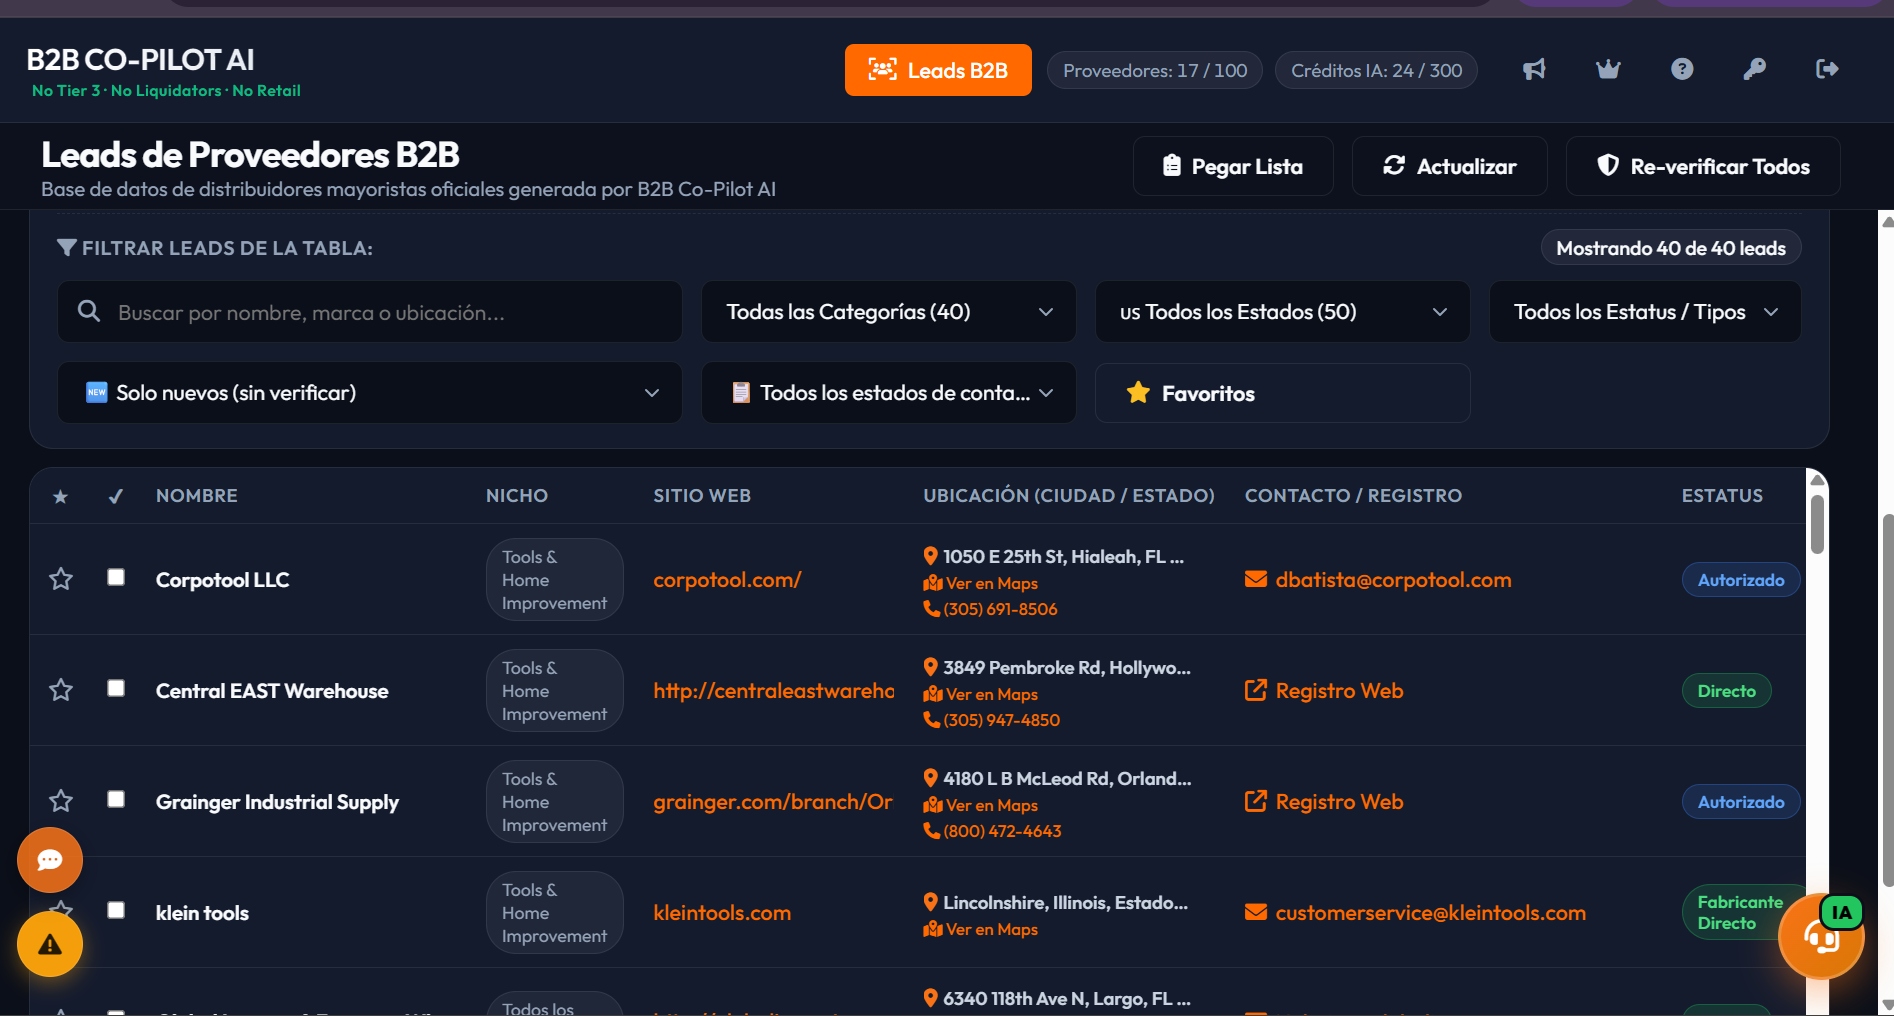Open the IA support headset assistant
Screen dimensions: 1894x1016
click(x=1821, y=936)
